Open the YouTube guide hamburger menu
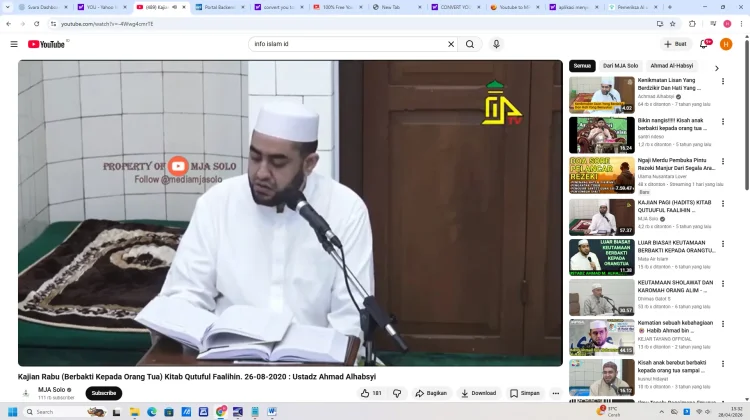This screenshot has width=750, height=420. (14, 44)
